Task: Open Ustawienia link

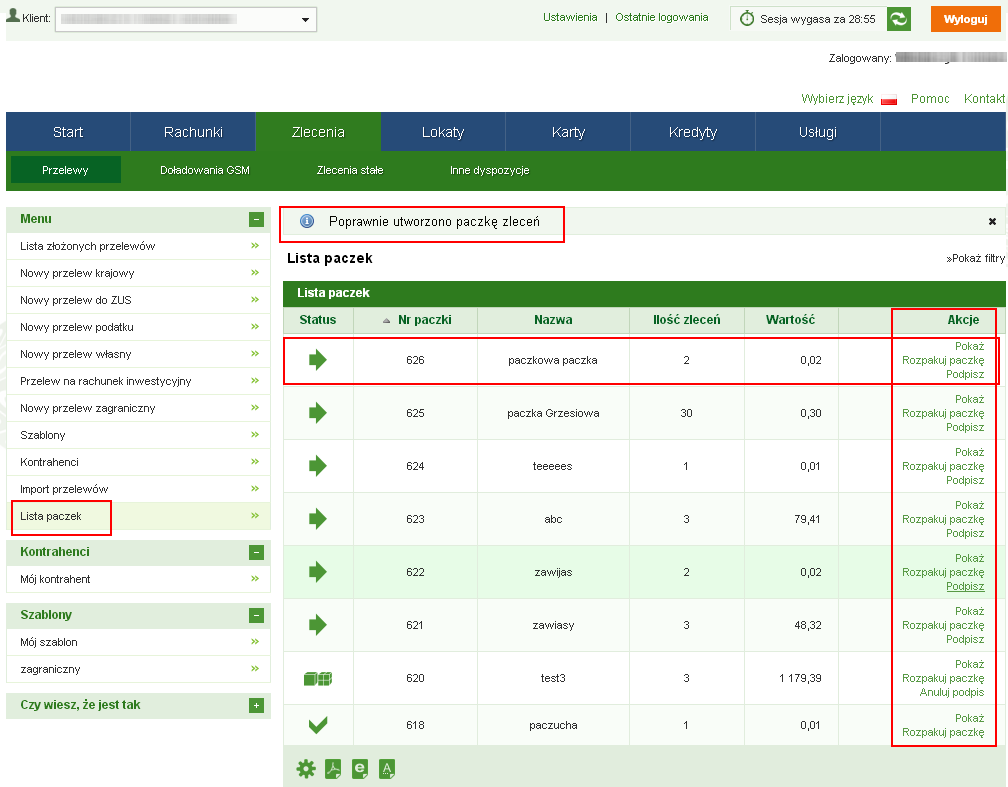Action: point(570,17)
